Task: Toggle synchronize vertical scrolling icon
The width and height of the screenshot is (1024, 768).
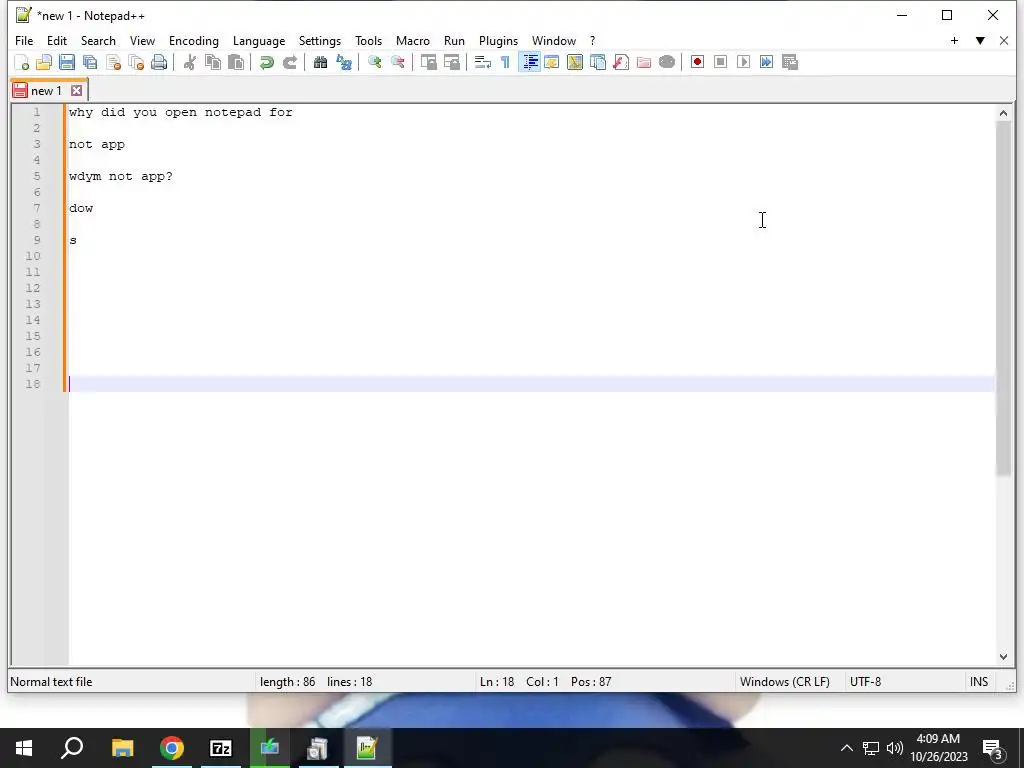Action: click(428, 62)
